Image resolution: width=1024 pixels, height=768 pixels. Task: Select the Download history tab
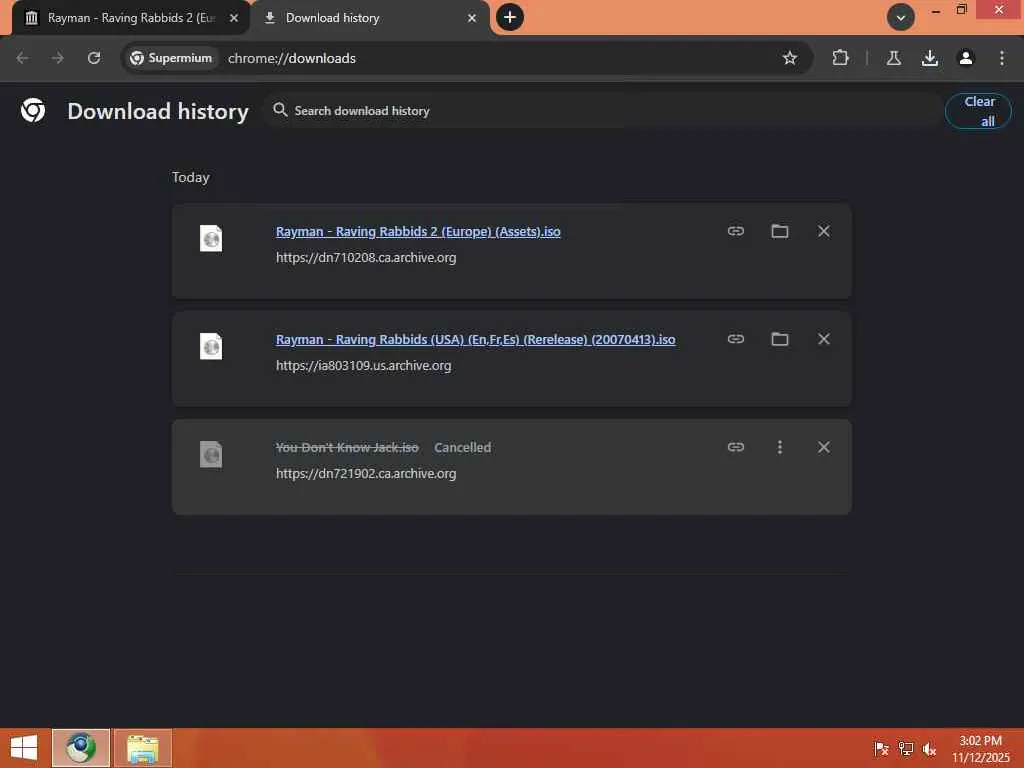(370, 18)
